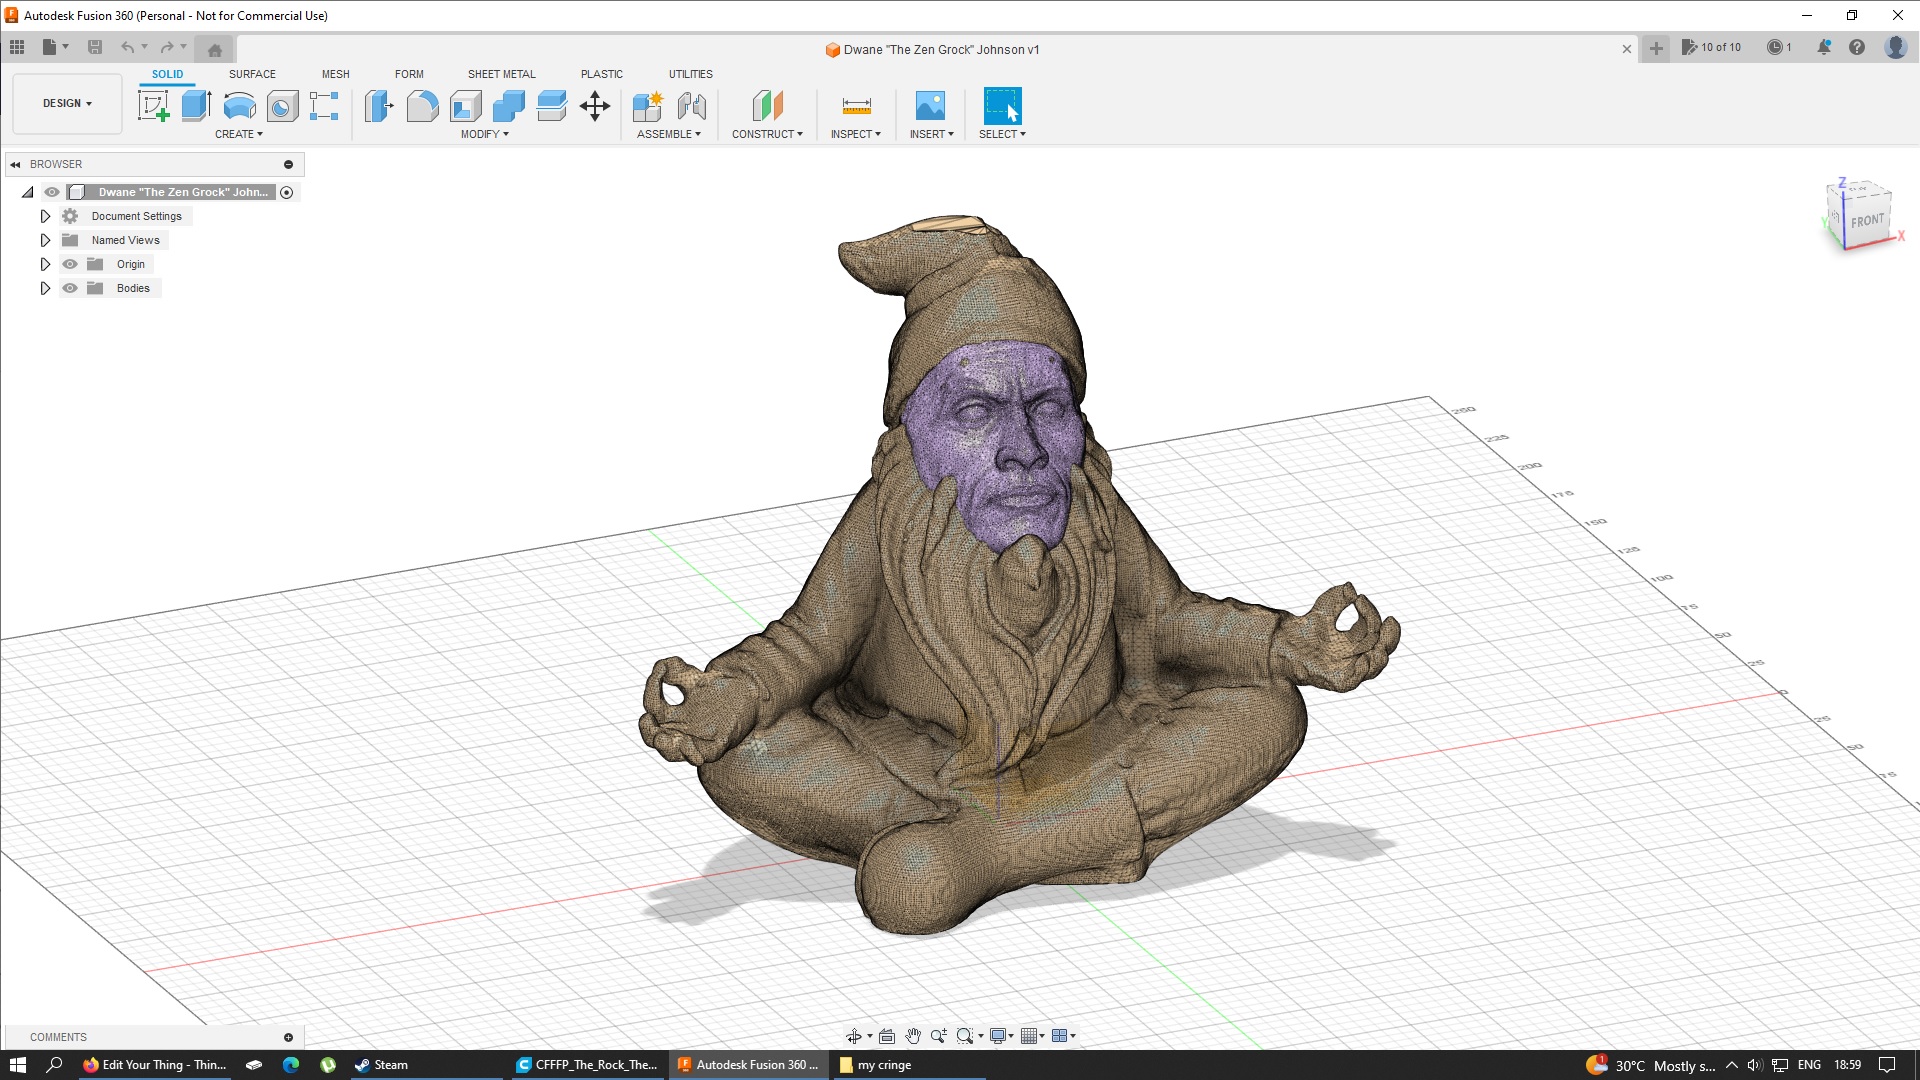Select the Revolve tool
Viewport: 1920px width, 1080px height.
click(239, 106)
